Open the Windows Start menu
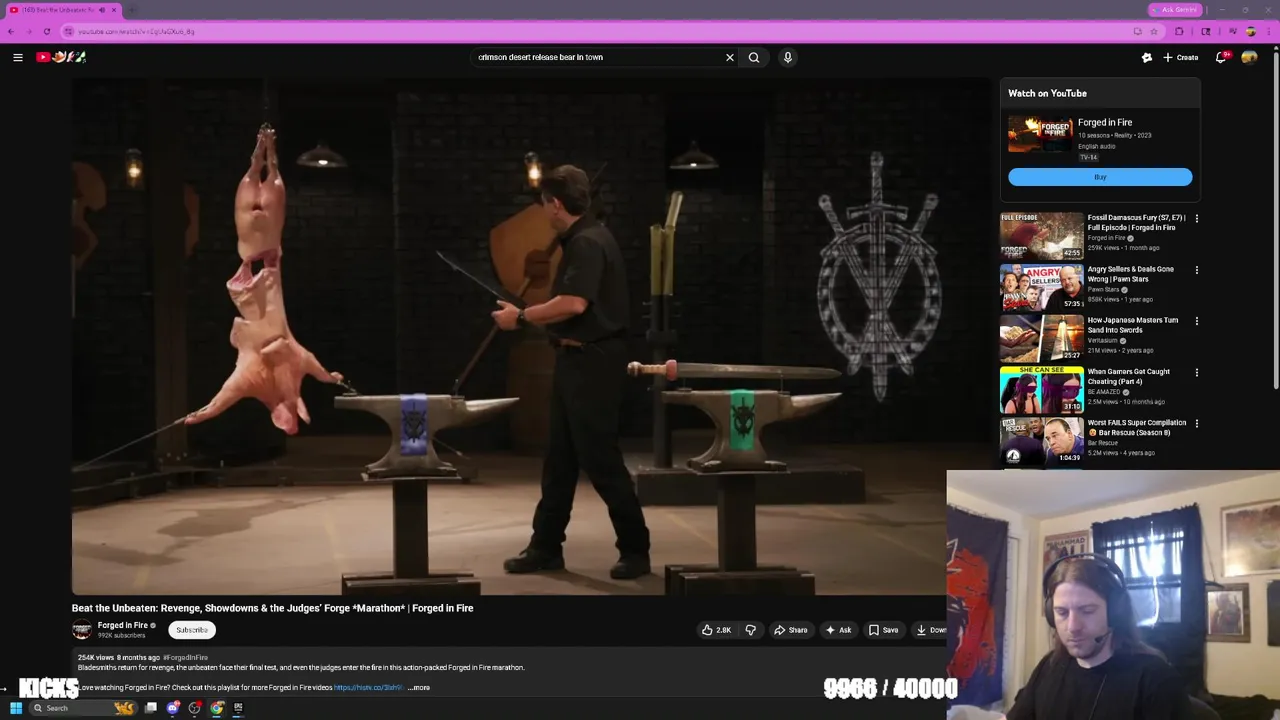 click(x=16, y=708)
